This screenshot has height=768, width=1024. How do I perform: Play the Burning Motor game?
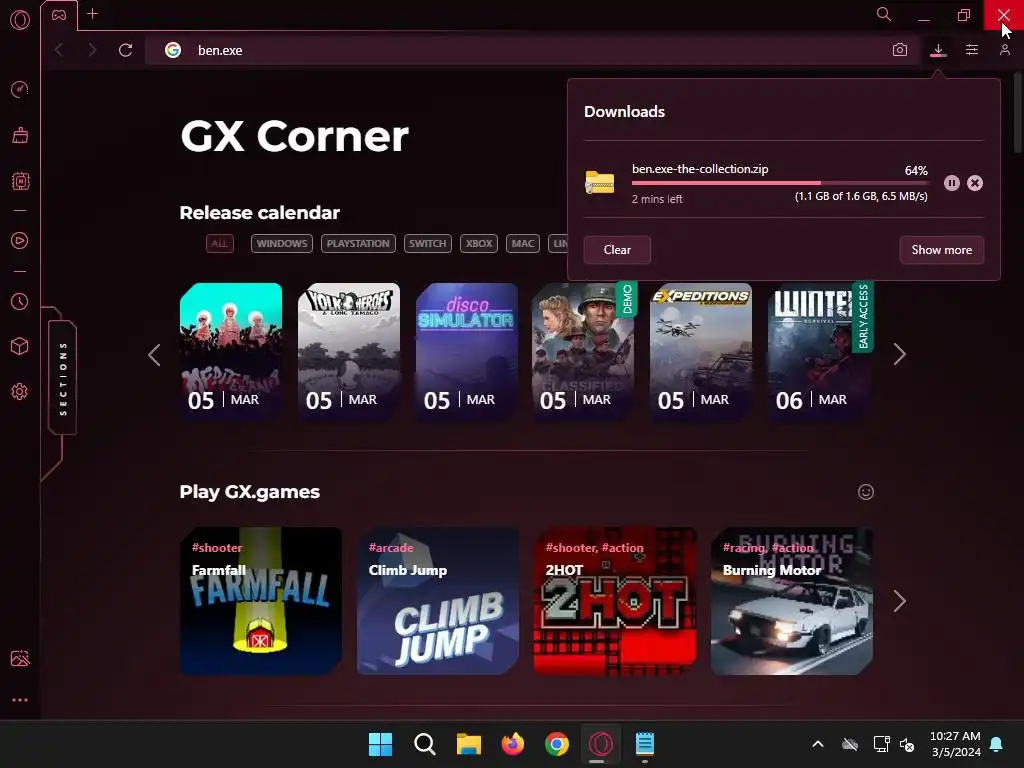(792, 601)
